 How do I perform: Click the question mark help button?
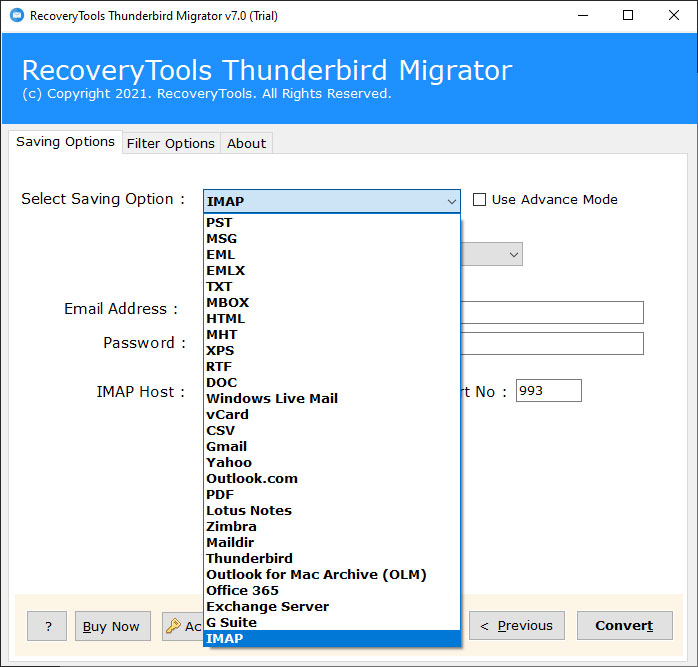tap(47, 626)
